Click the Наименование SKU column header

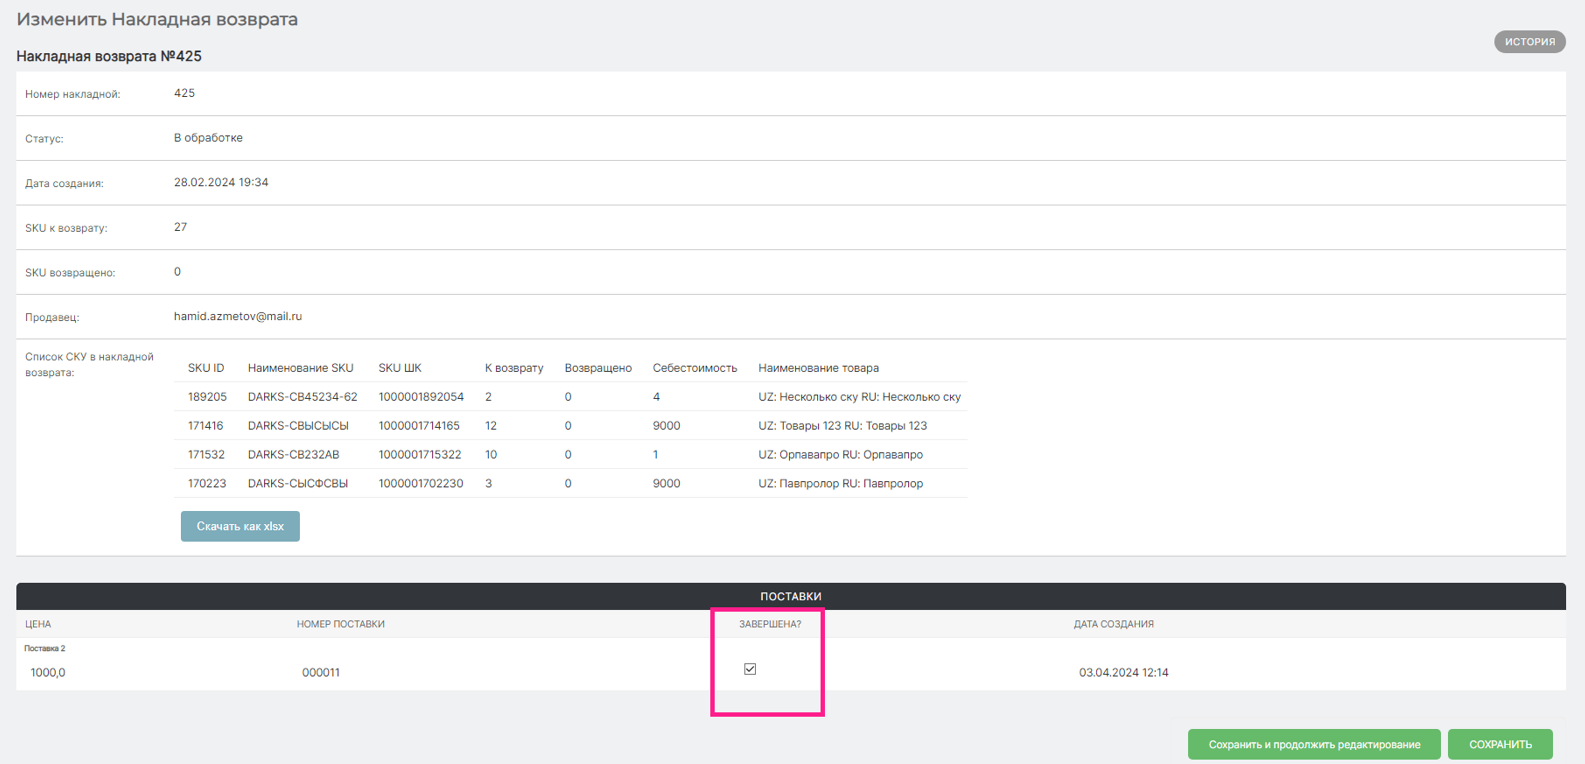(301, 368)
